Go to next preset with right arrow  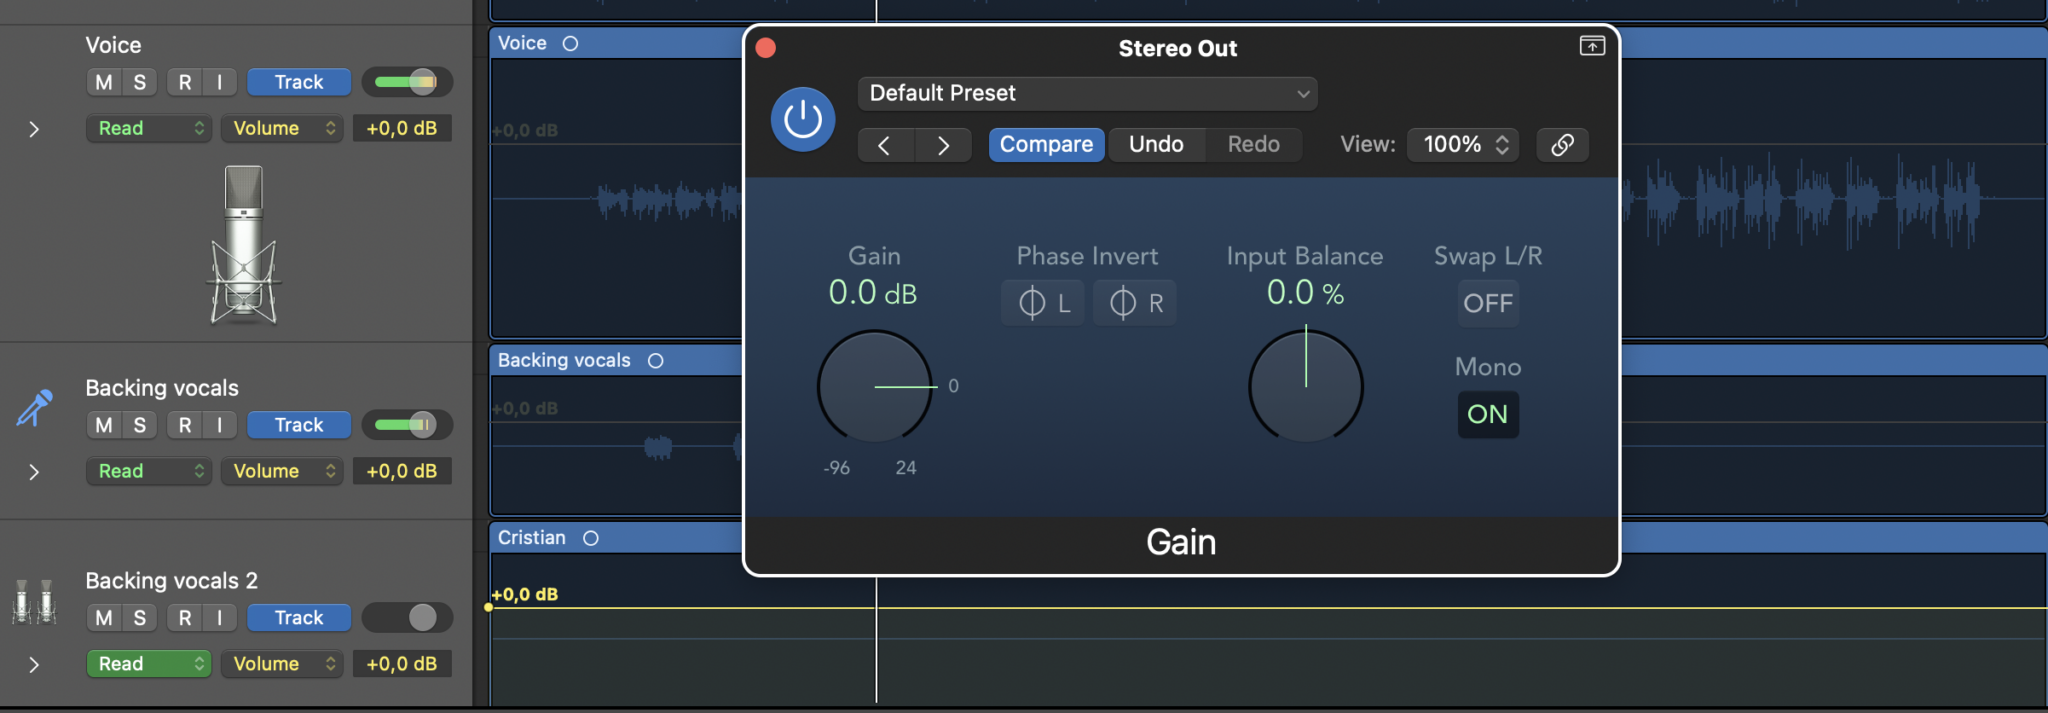point(942,145)
